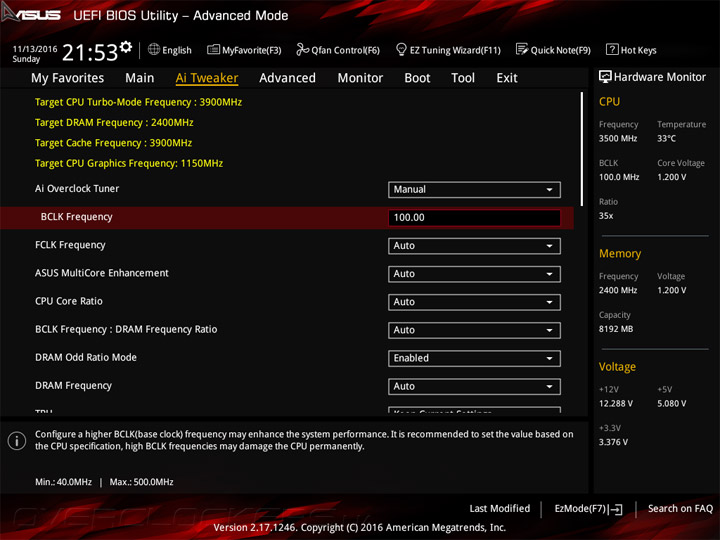
Task: Click the settings list vertical scrollbar
Action: tap(582, 149)
